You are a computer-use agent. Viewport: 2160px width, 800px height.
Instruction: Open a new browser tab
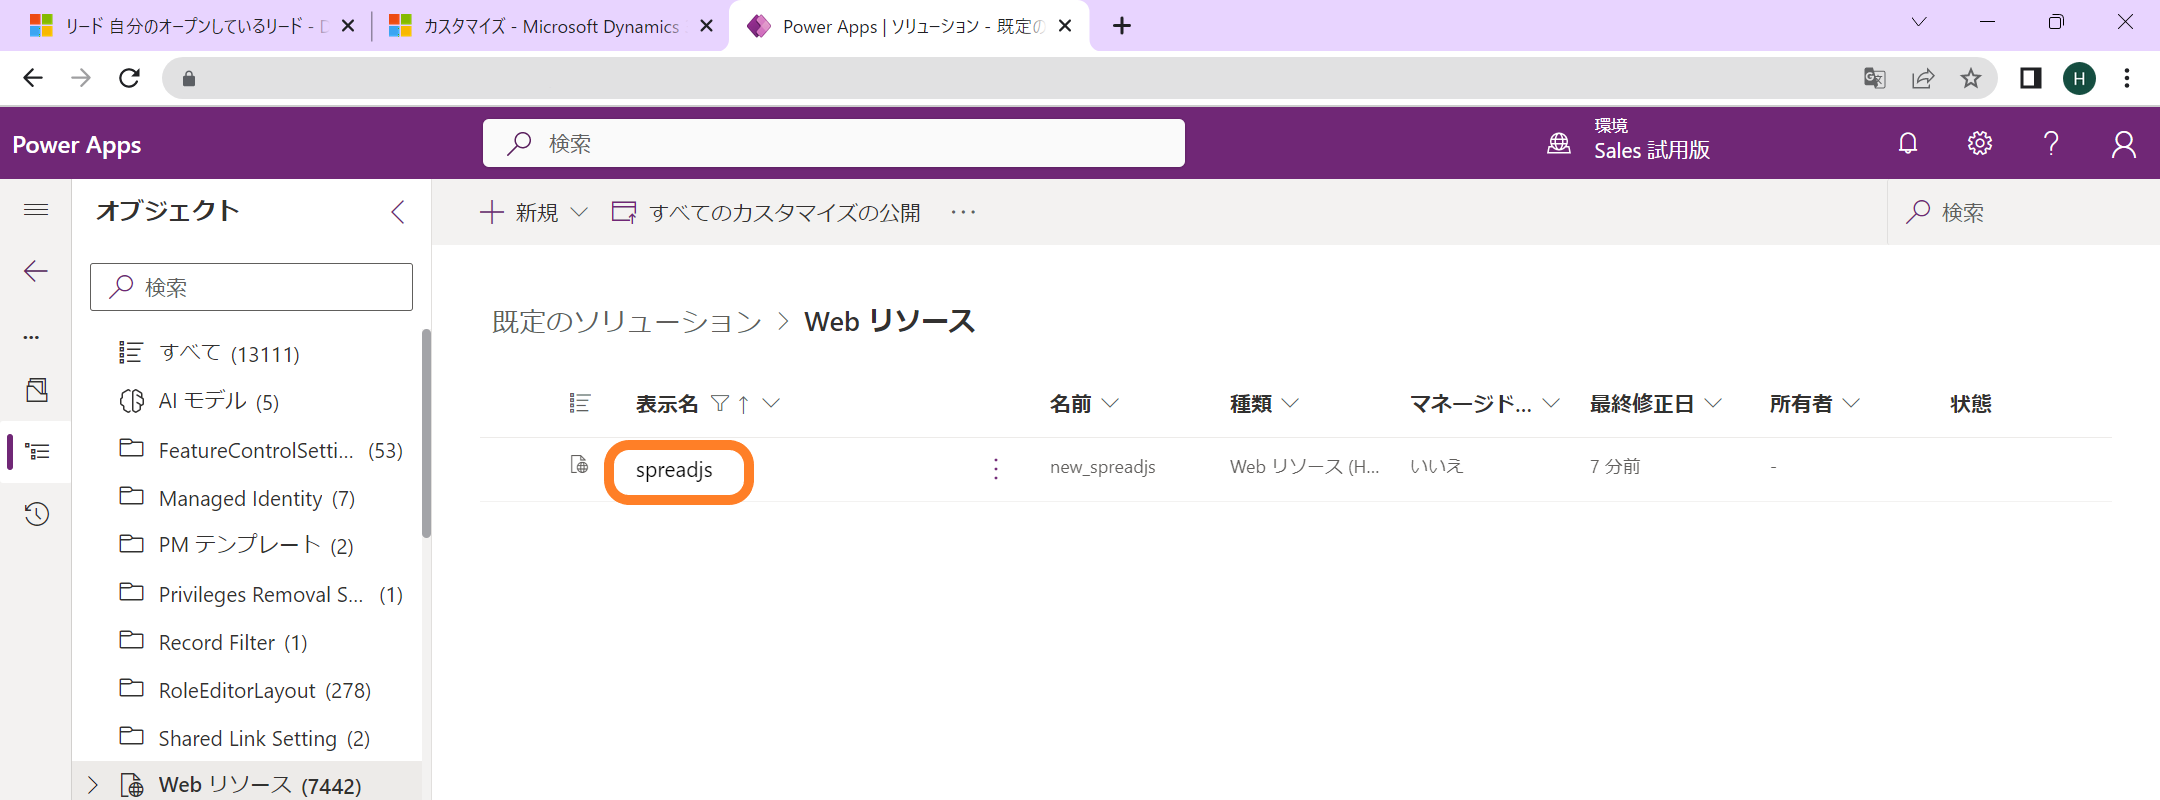[x=1122, y=26]
